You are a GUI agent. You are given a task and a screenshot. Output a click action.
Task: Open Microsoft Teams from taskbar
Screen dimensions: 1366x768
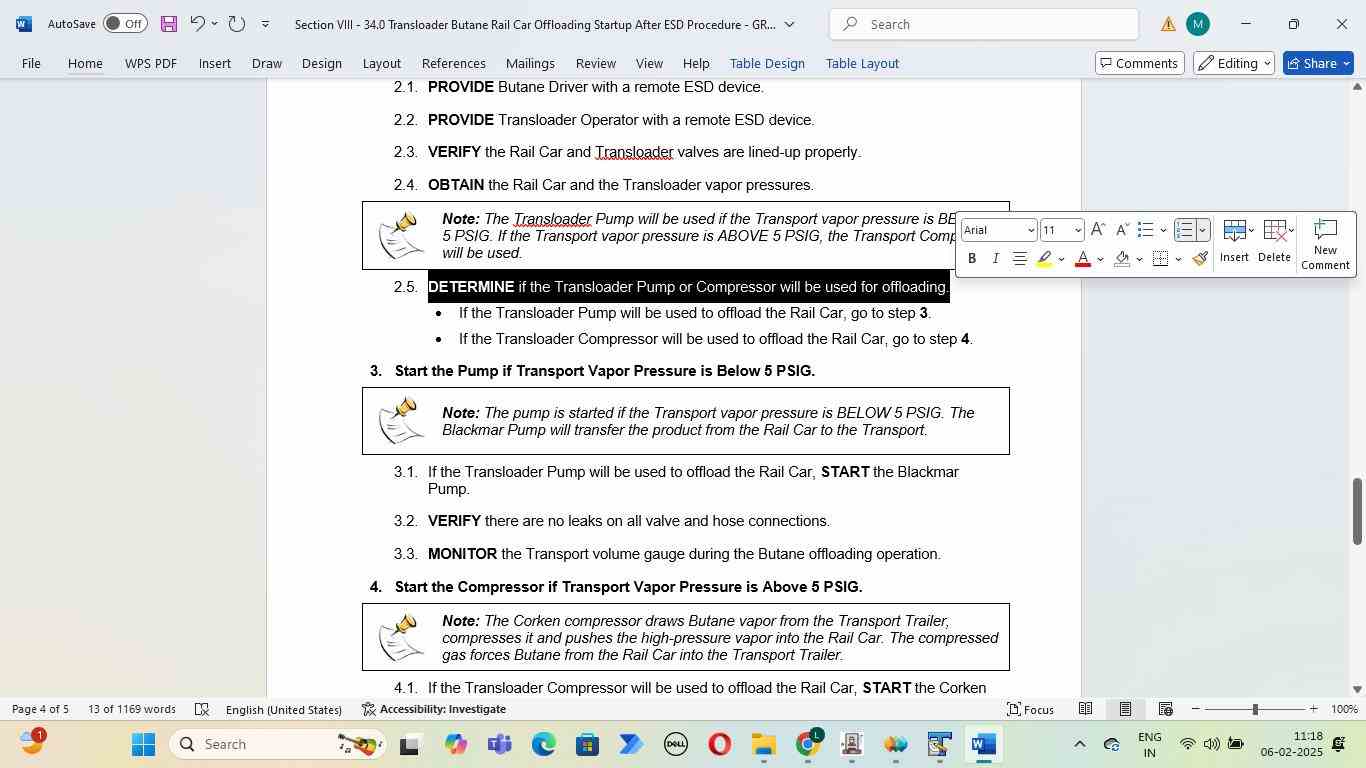point(499,744)
